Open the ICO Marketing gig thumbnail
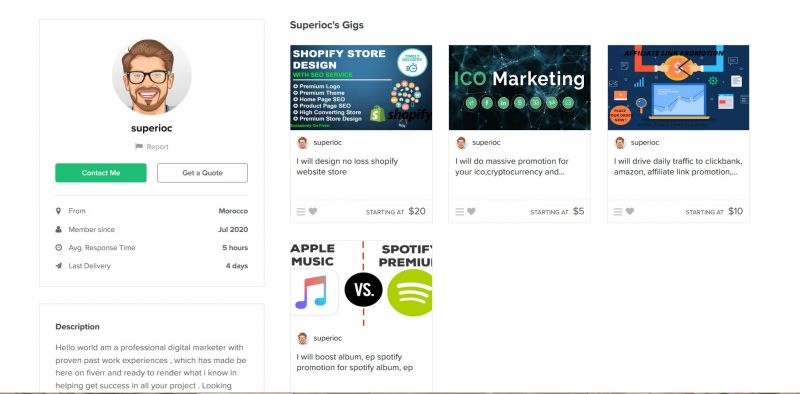The height and width of the screenshot is (394, 800). 519,87
